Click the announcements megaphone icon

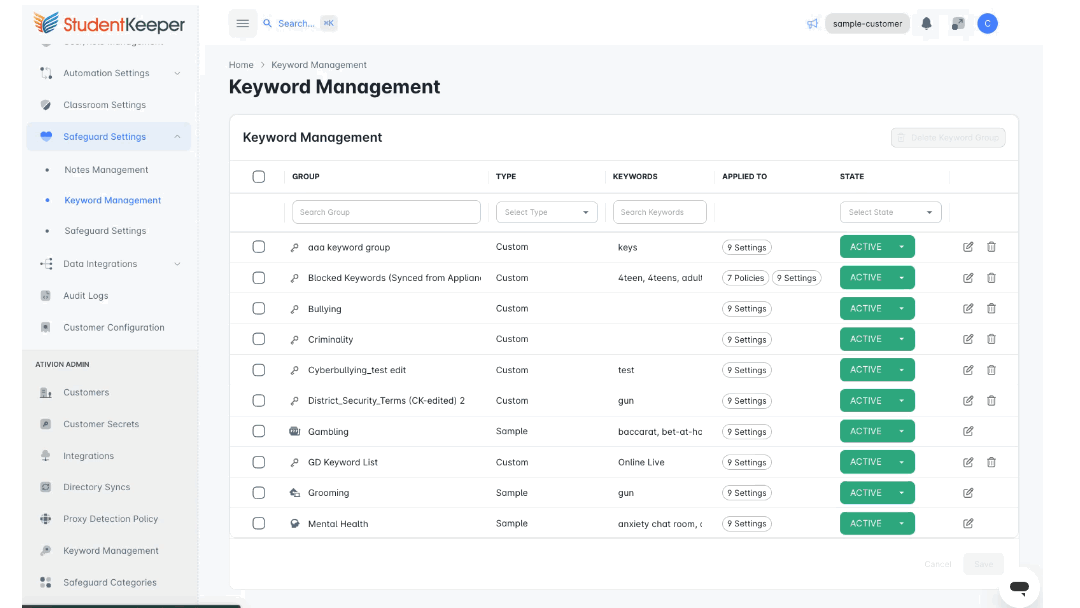(812, 24)
